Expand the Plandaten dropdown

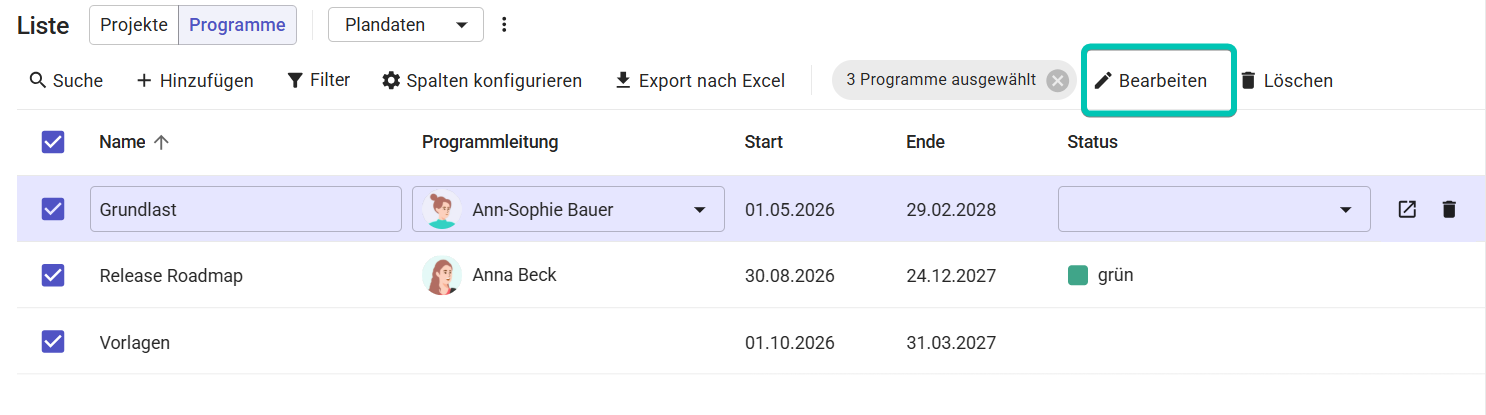[x=406, y=25]
